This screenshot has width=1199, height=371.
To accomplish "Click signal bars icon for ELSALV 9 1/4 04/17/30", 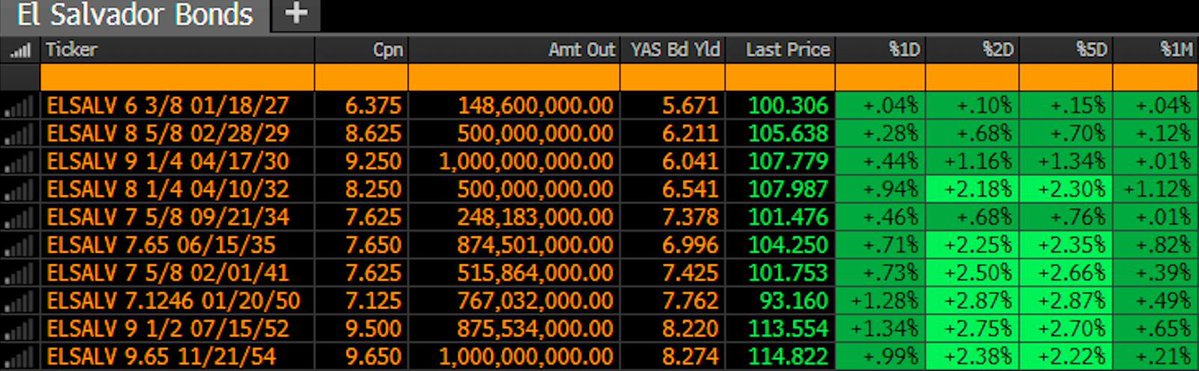I will tap(19, 161).
